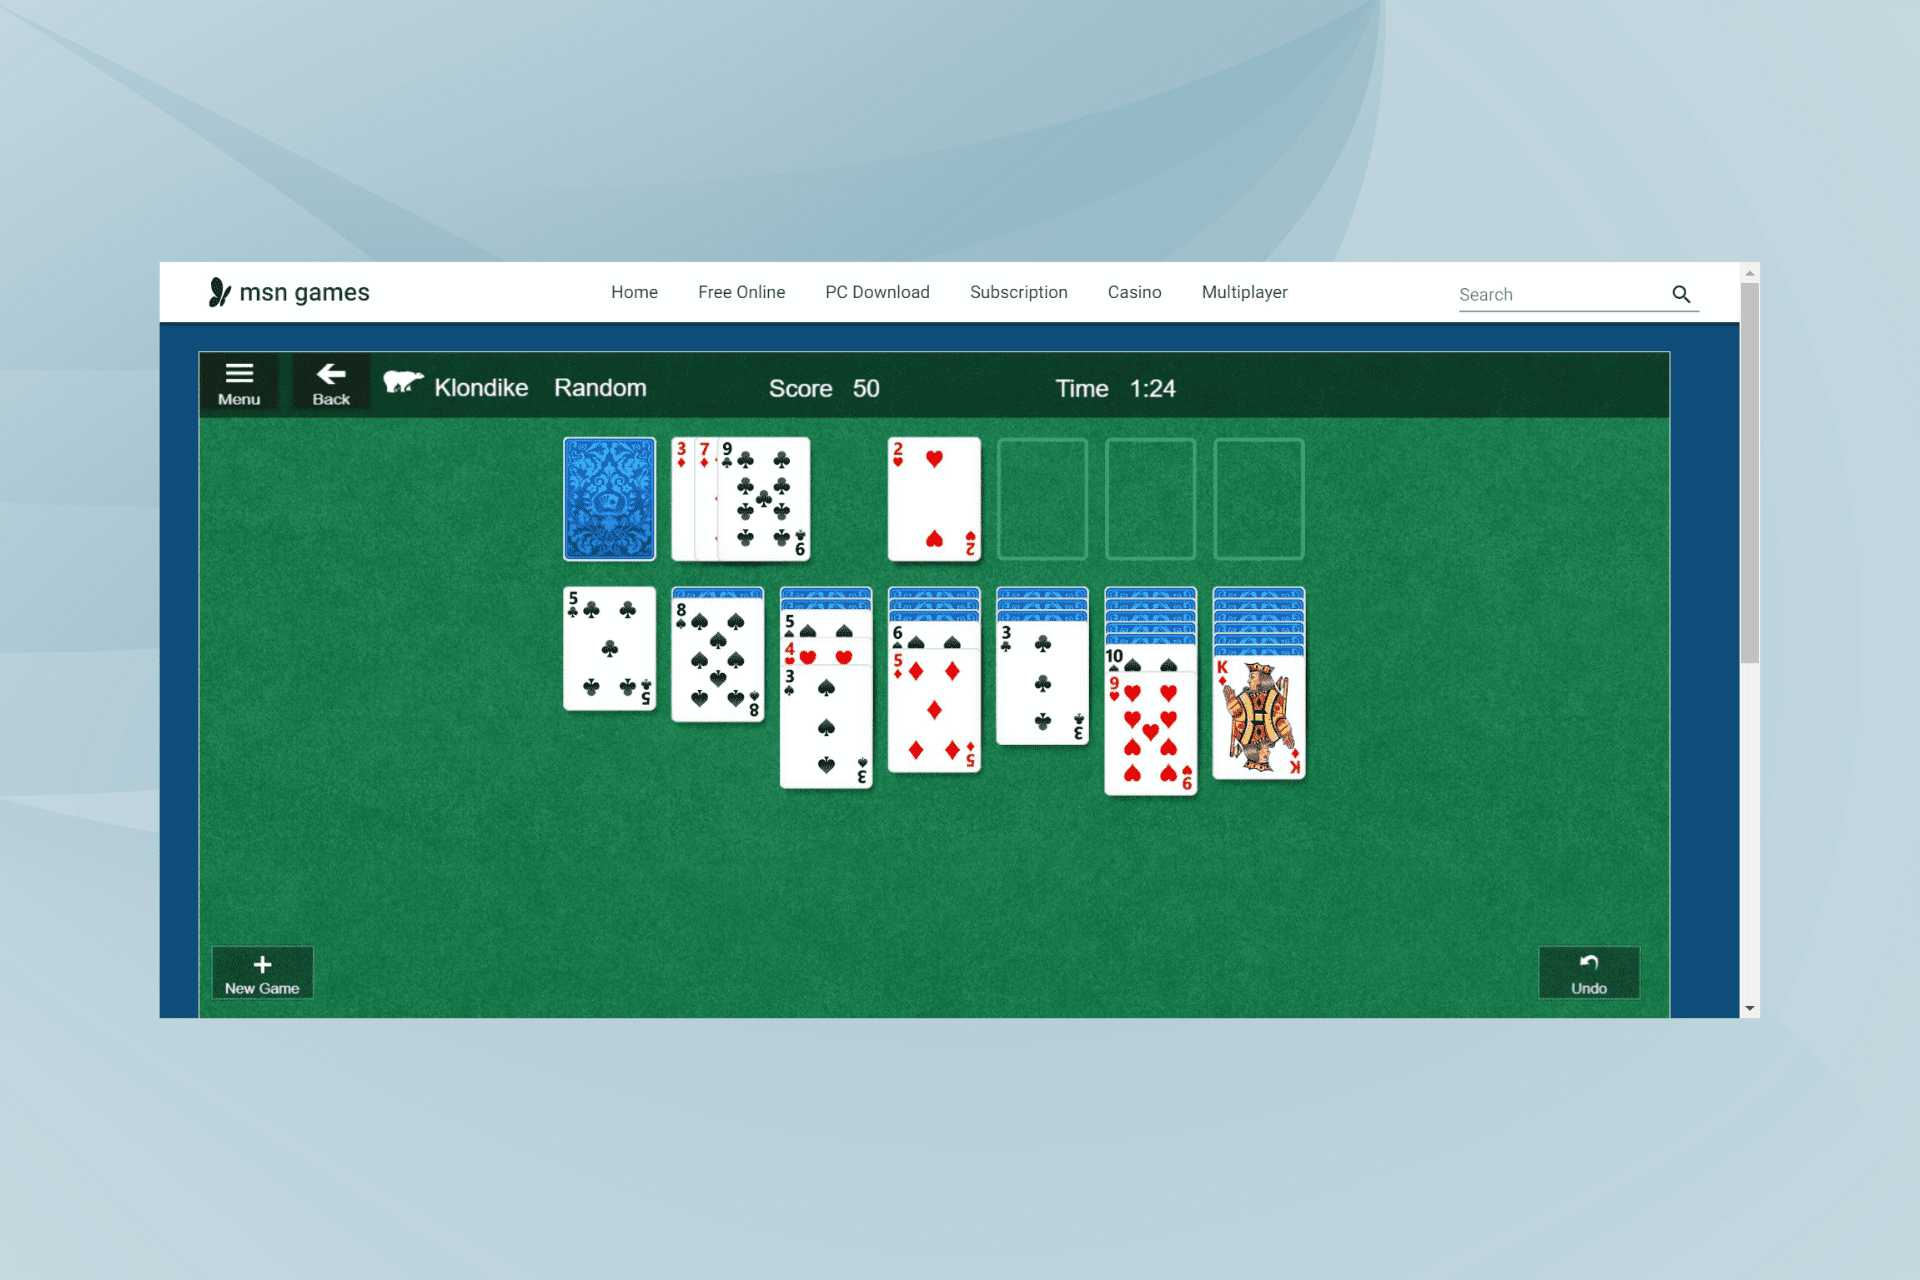Select the Free Online navigation tab
The height and width of the screenshot is (1280, 1920).
pyautogui.click(x=739, y=291)
